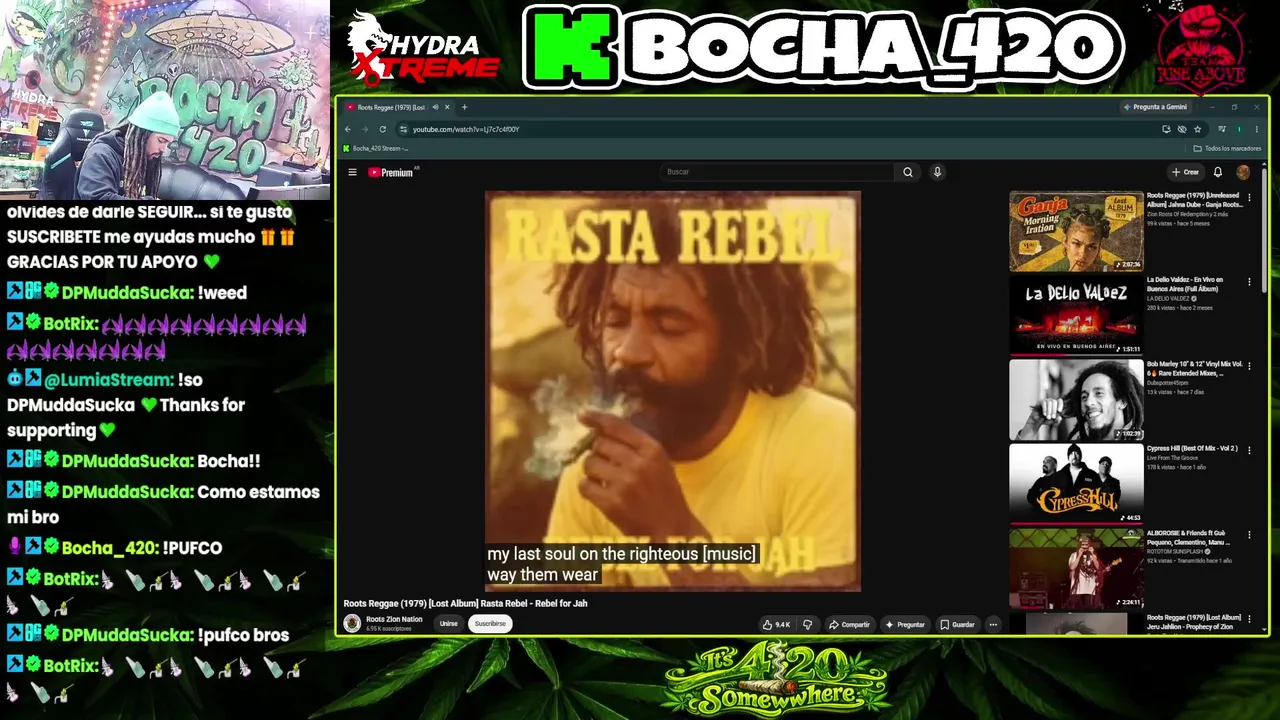This screenshot has width=1280, height=720.
Task: Click video title Rasta Rebel - Rebel for Jah
Action: (x=465, y=603)
